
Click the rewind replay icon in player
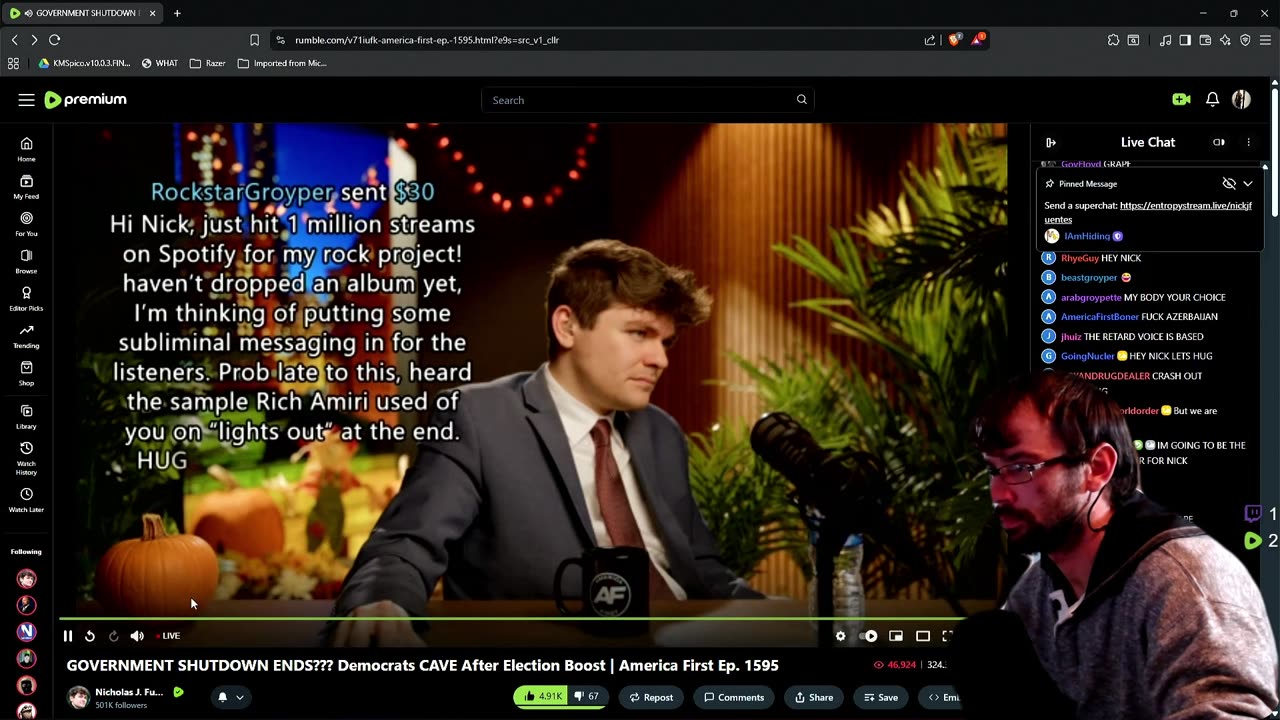click(90, 636)
